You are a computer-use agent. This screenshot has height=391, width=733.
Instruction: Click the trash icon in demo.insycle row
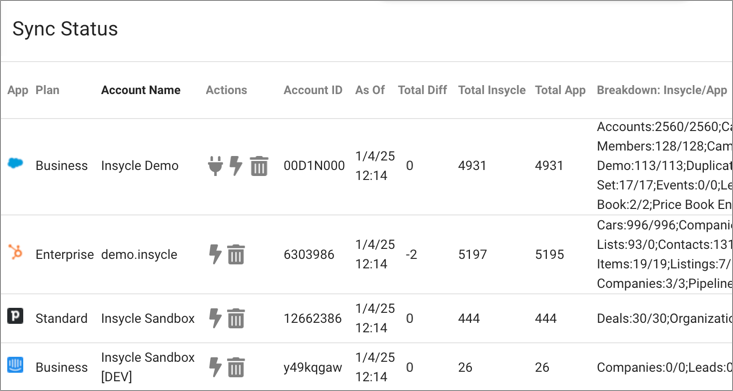tap(236, 254)
